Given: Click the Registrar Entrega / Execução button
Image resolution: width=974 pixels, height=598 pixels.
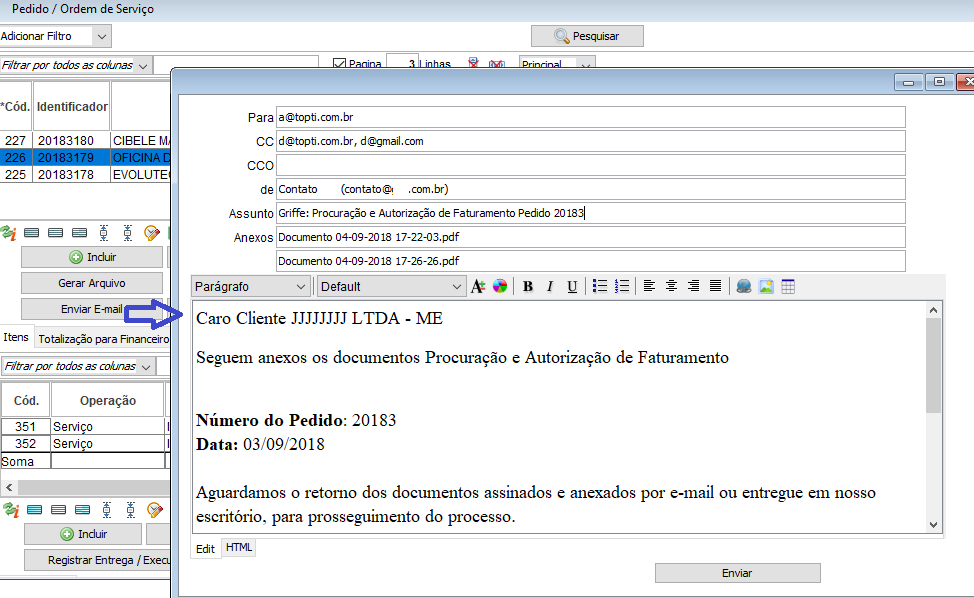Looking at the screenshot, I should (97, 560).
